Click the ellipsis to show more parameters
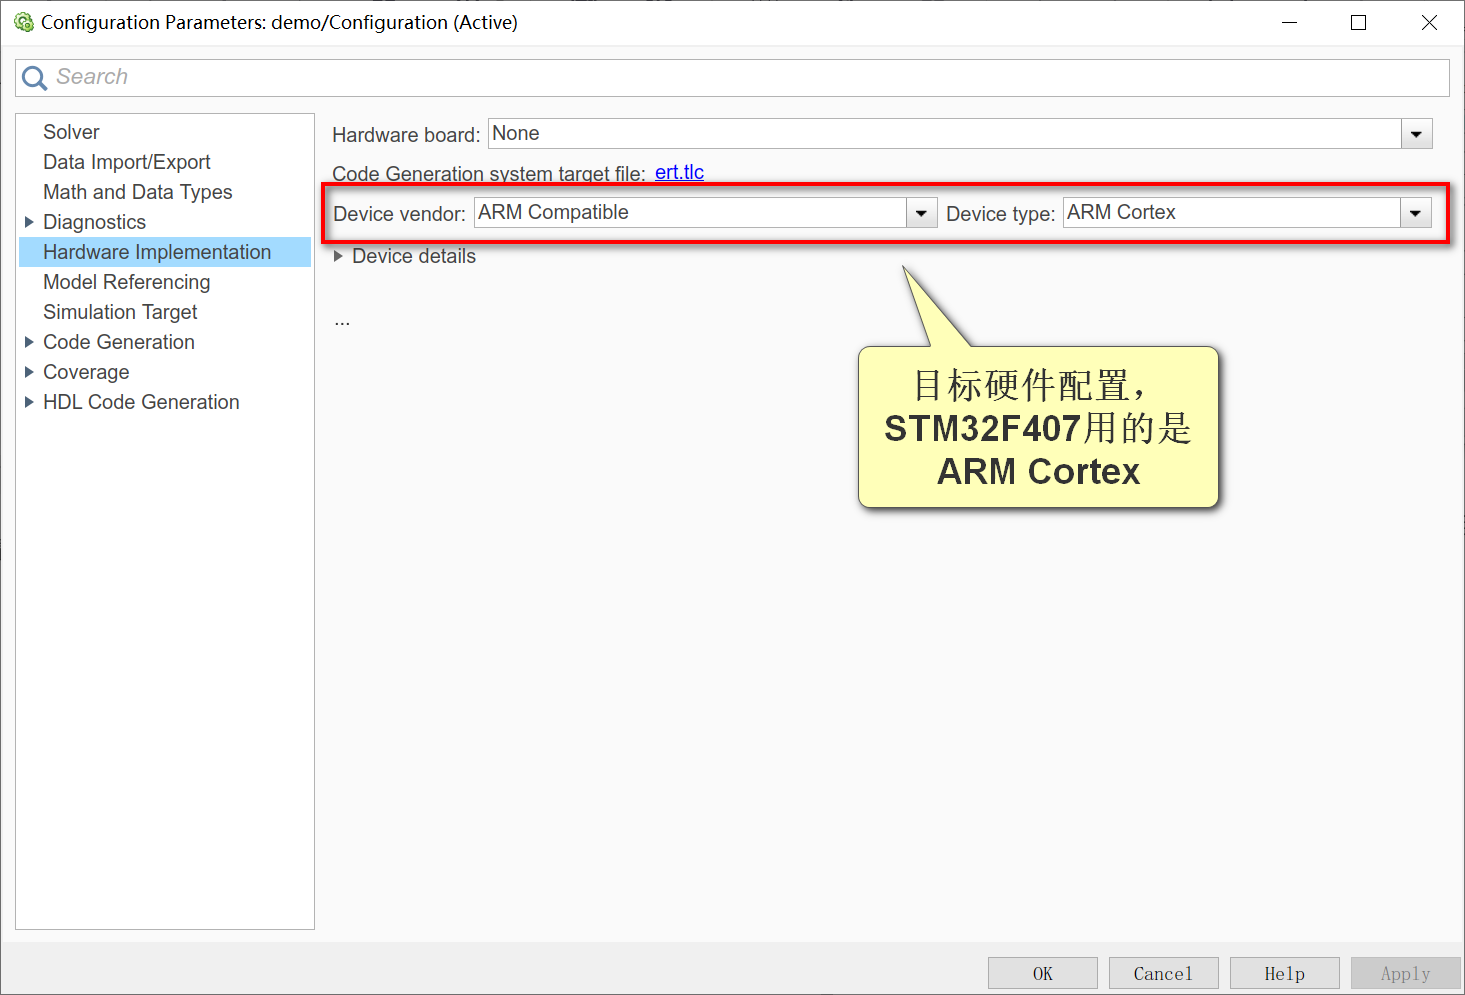The image size is (1465, 995). (x=342, y=322)
